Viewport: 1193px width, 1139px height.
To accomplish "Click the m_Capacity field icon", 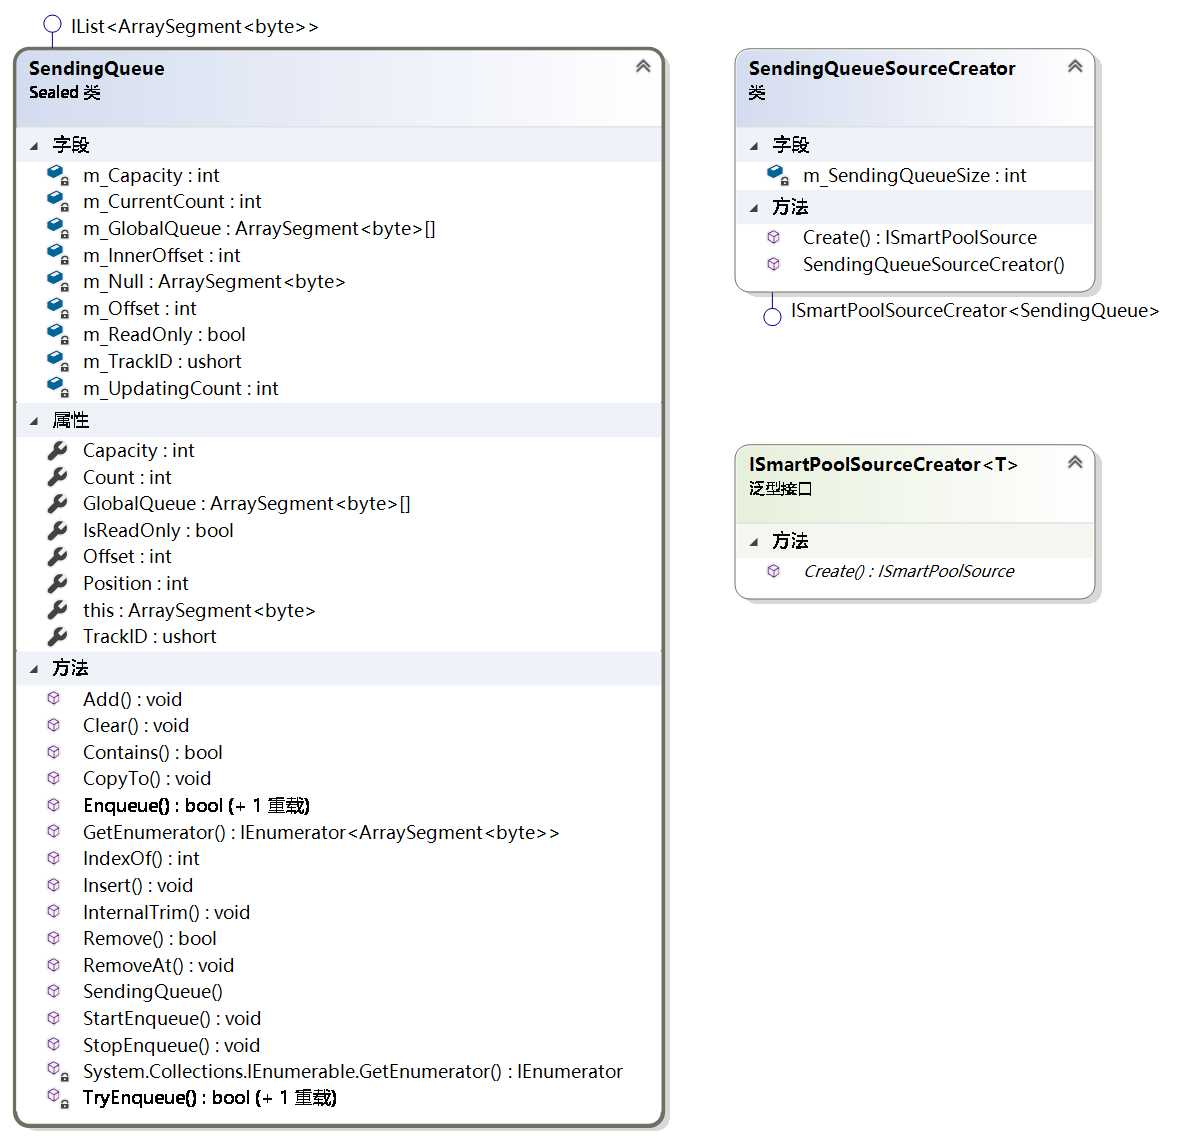I will pyautogui.click(x=58, y=175).
